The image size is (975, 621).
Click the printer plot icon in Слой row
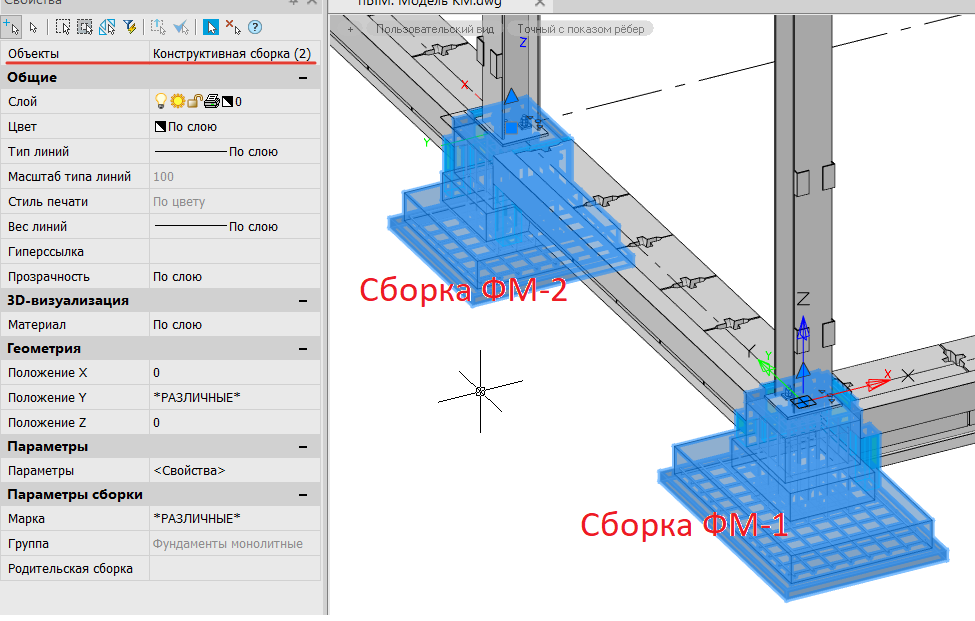(212, 101)
